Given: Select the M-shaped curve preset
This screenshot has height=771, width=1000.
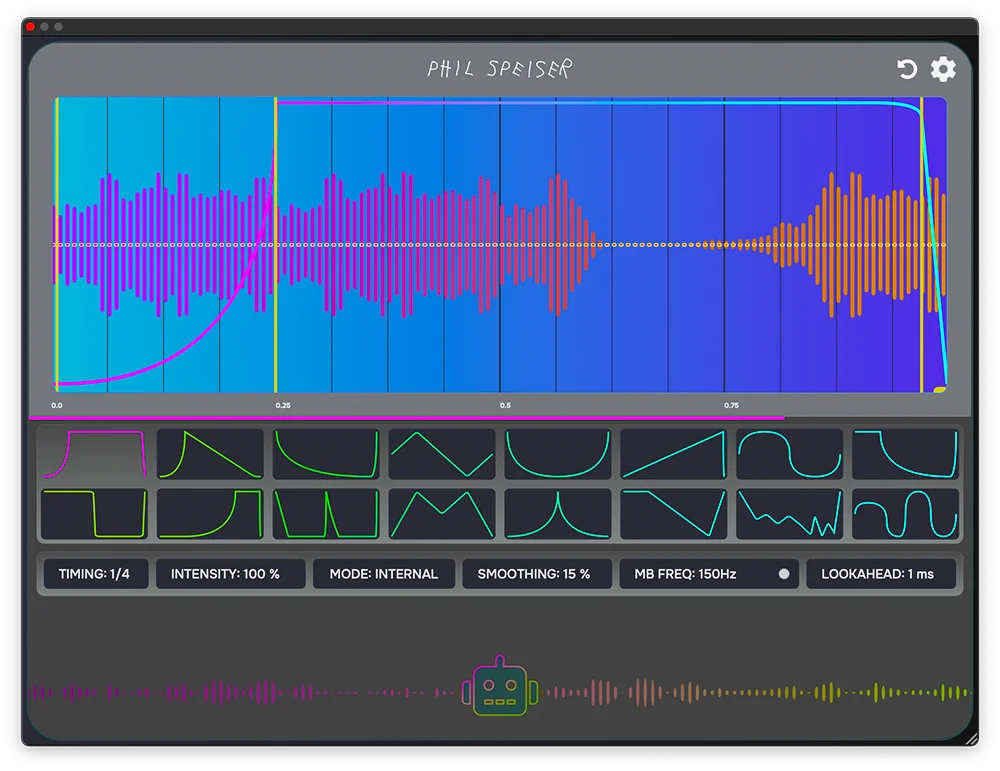Looking at the screenshot, I should [441, 511].
